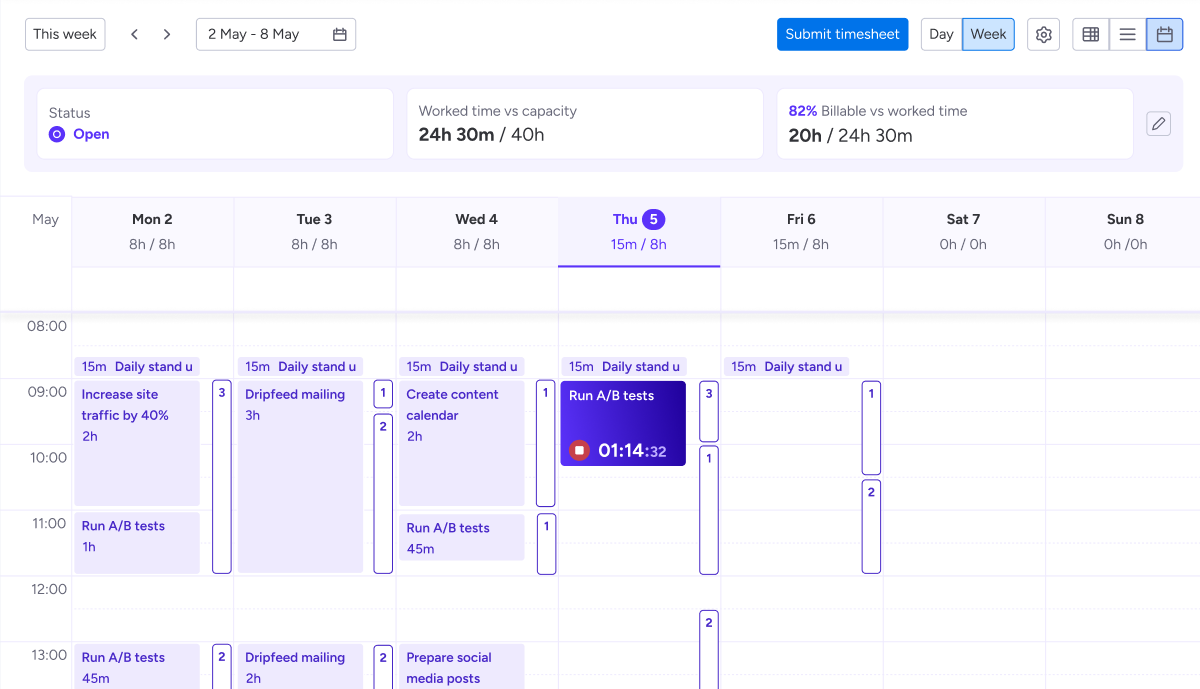Screen dimensions: 1200x689
Task: Open Monday's Daily stand up event
Action: point(137,366)
